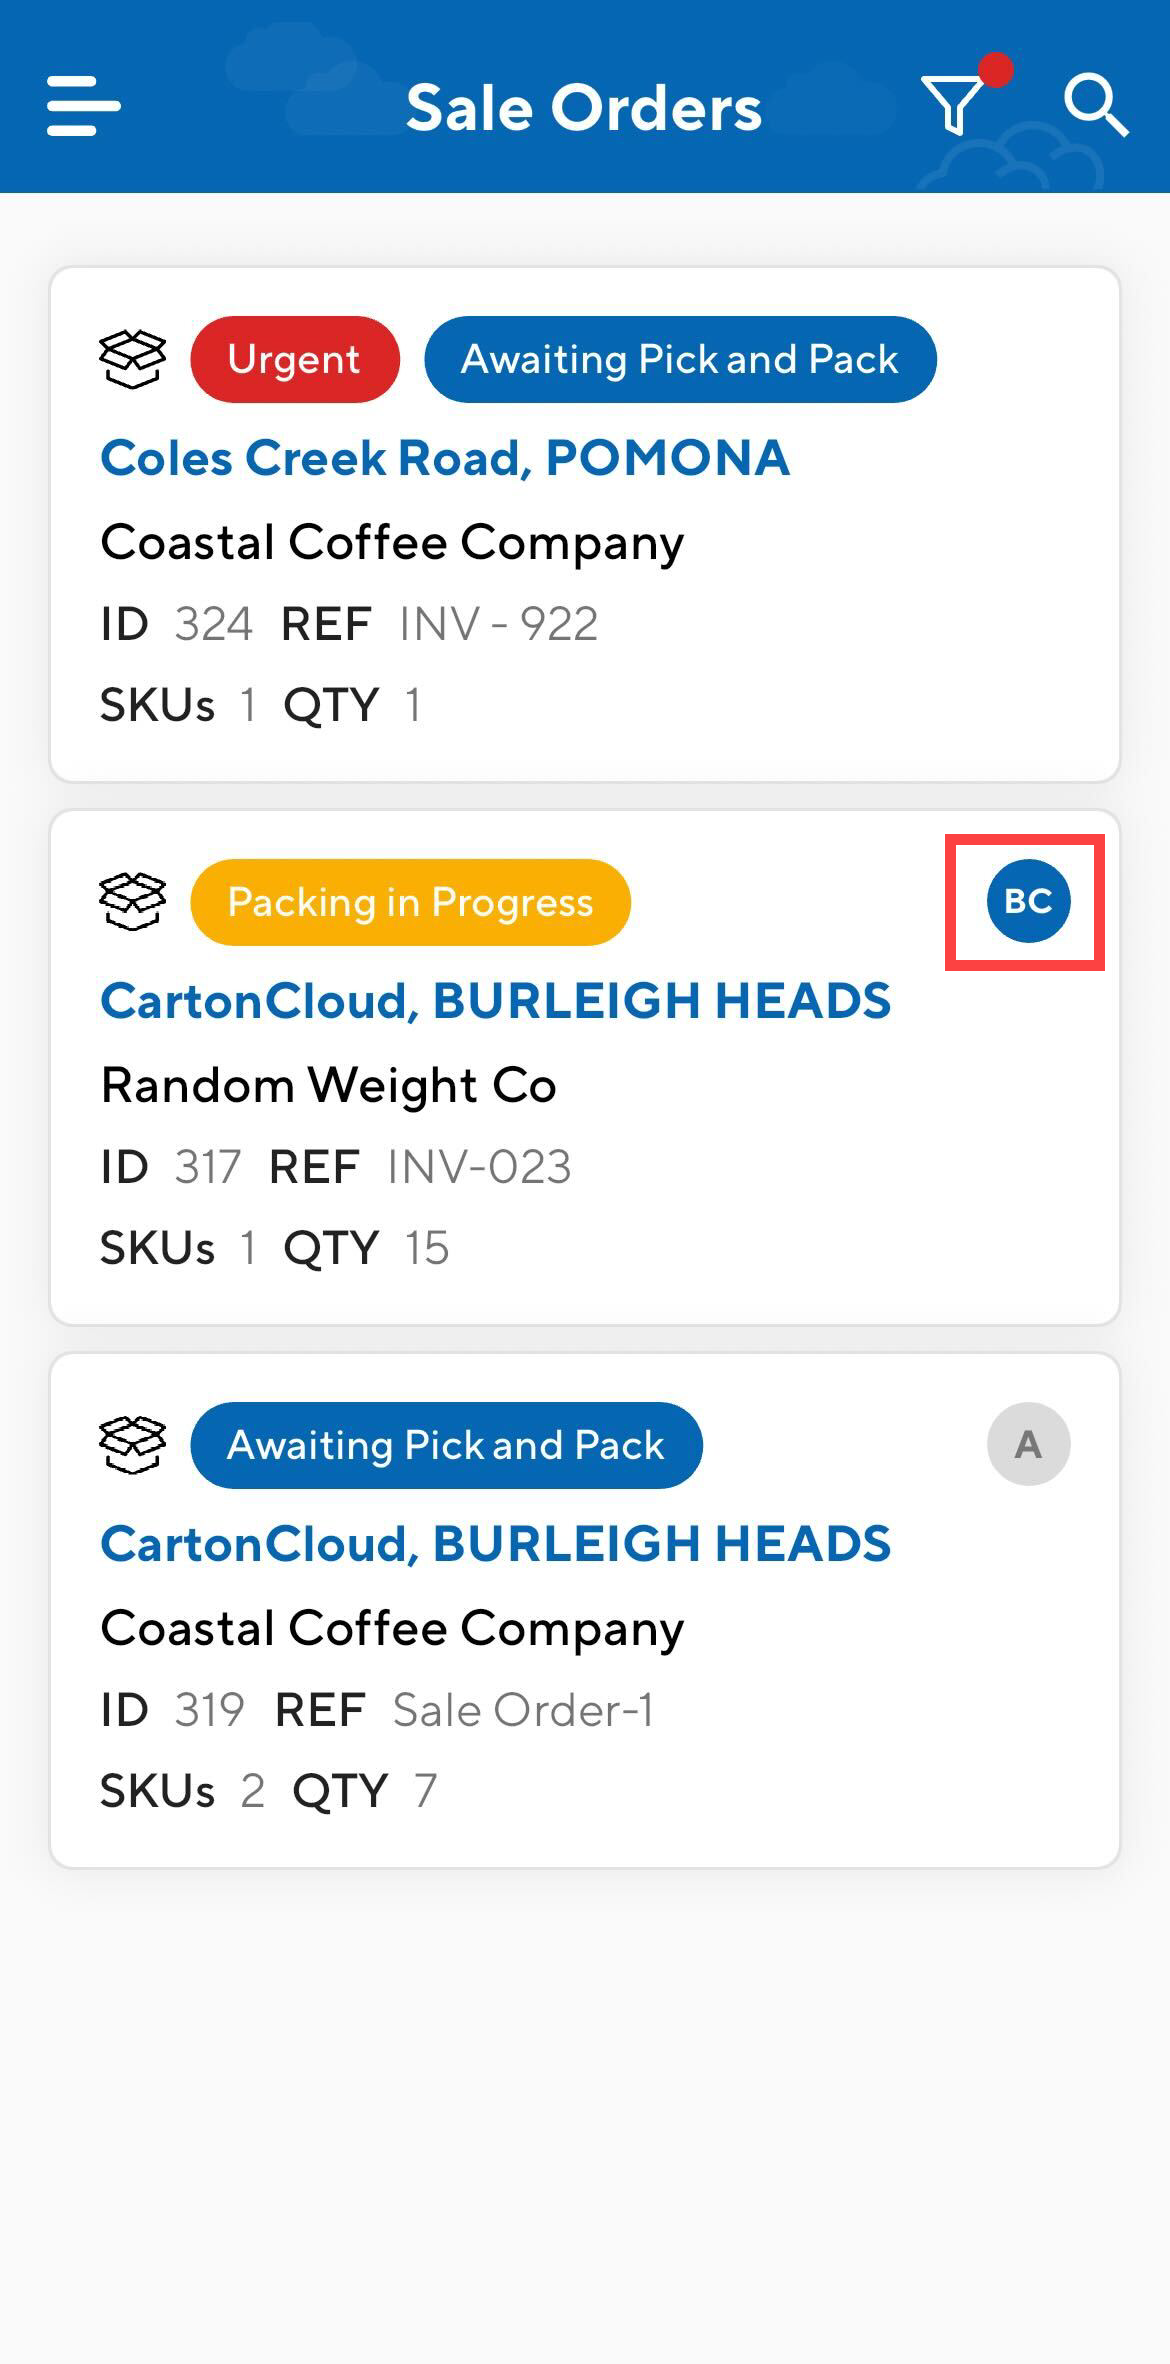Click Awaiting Pick and Pack badge on order 324
This screenshot has height=2364, width=1170.
tap(680, 359)
